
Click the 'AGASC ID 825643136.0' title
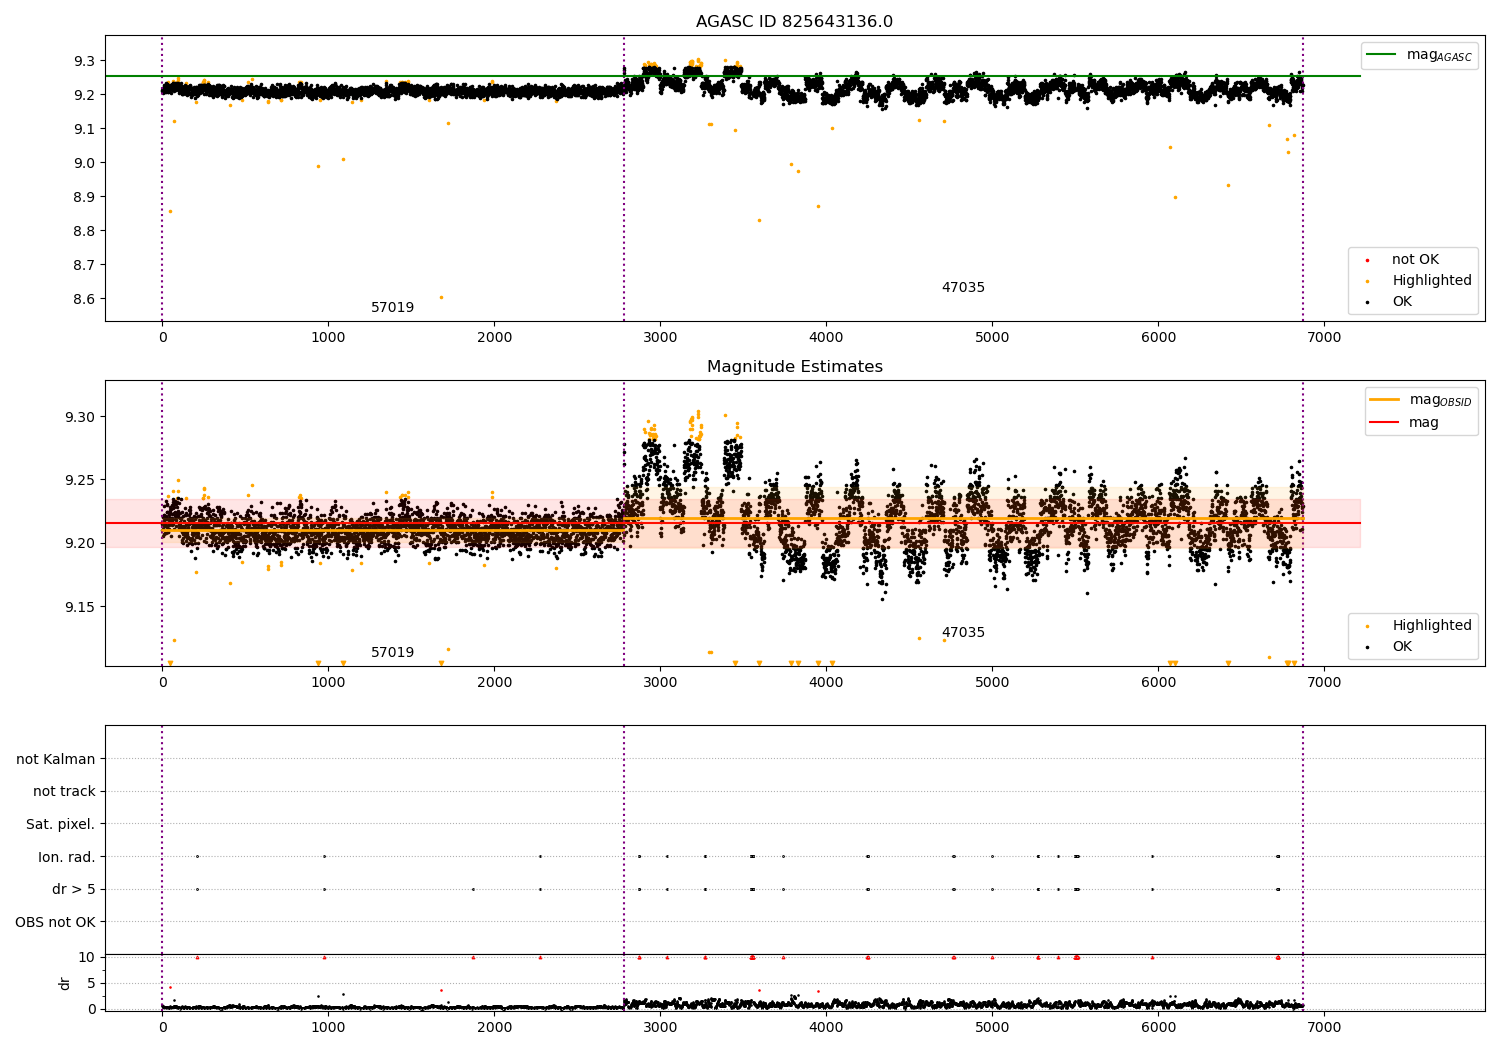795,22
